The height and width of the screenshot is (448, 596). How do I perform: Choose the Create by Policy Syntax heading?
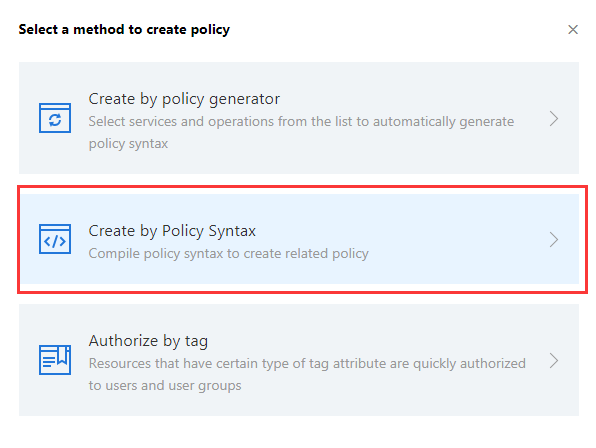tap(172, 231)
